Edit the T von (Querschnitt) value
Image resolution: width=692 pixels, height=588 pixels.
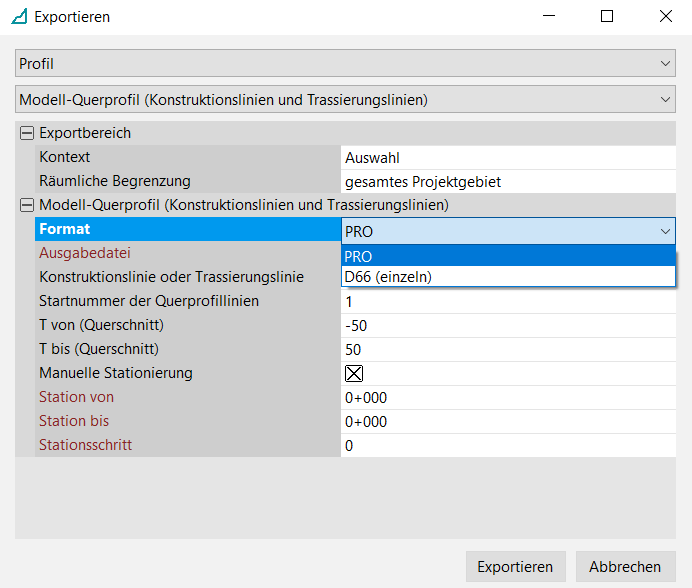(508, 326)
